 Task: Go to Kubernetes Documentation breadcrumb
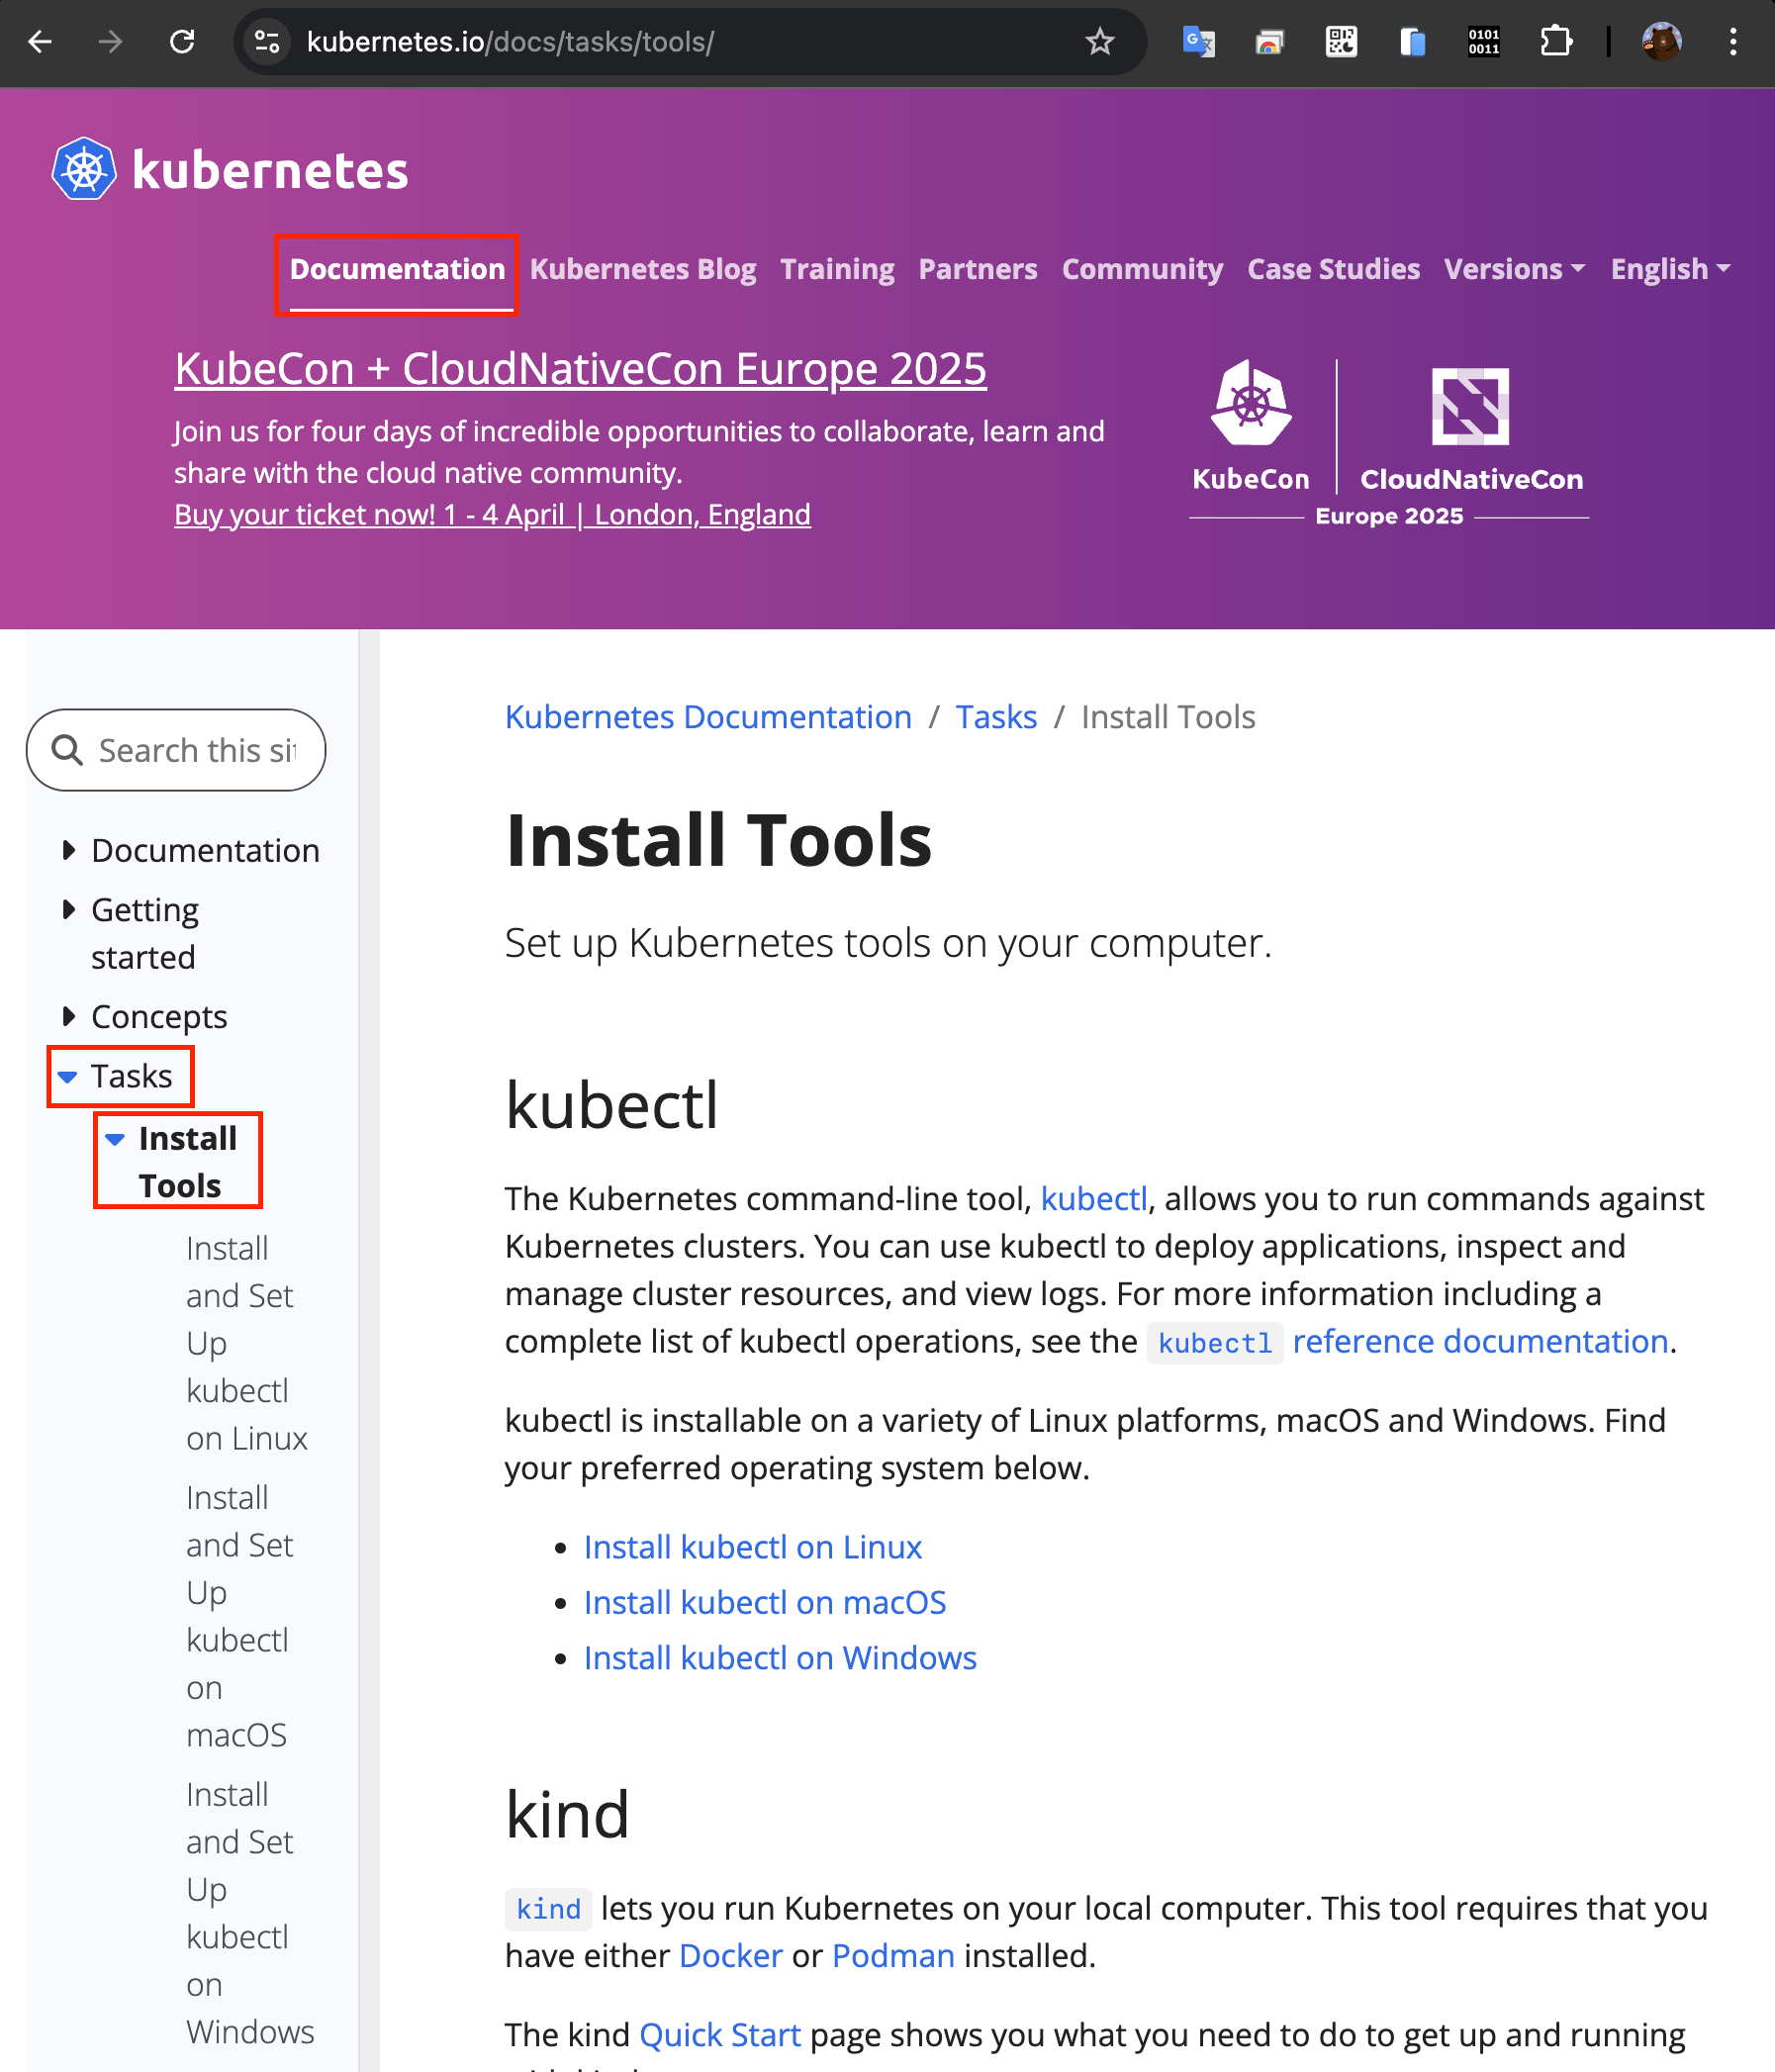click(x=708, y=717)
